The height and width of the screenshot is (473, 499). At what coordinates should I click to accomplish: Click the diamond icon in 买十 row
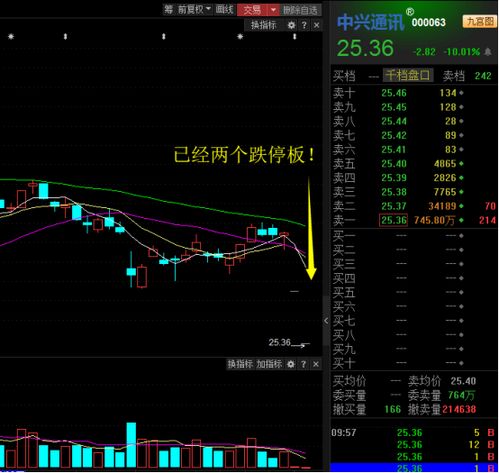(x=461, y=363)
